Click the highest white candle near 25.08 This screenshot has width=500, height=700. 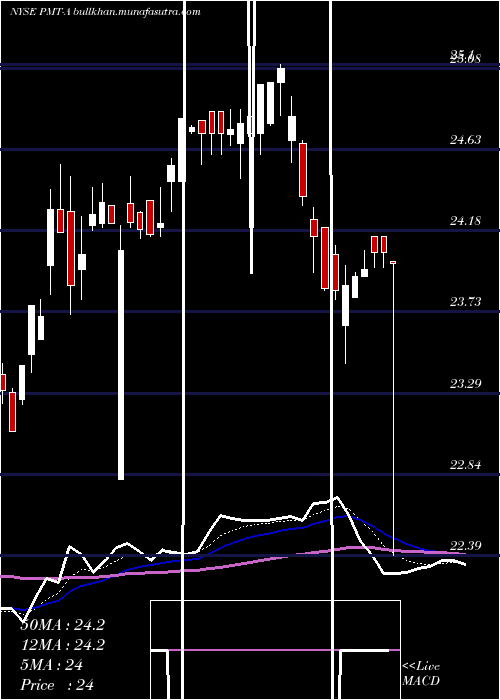pos(281,75)
